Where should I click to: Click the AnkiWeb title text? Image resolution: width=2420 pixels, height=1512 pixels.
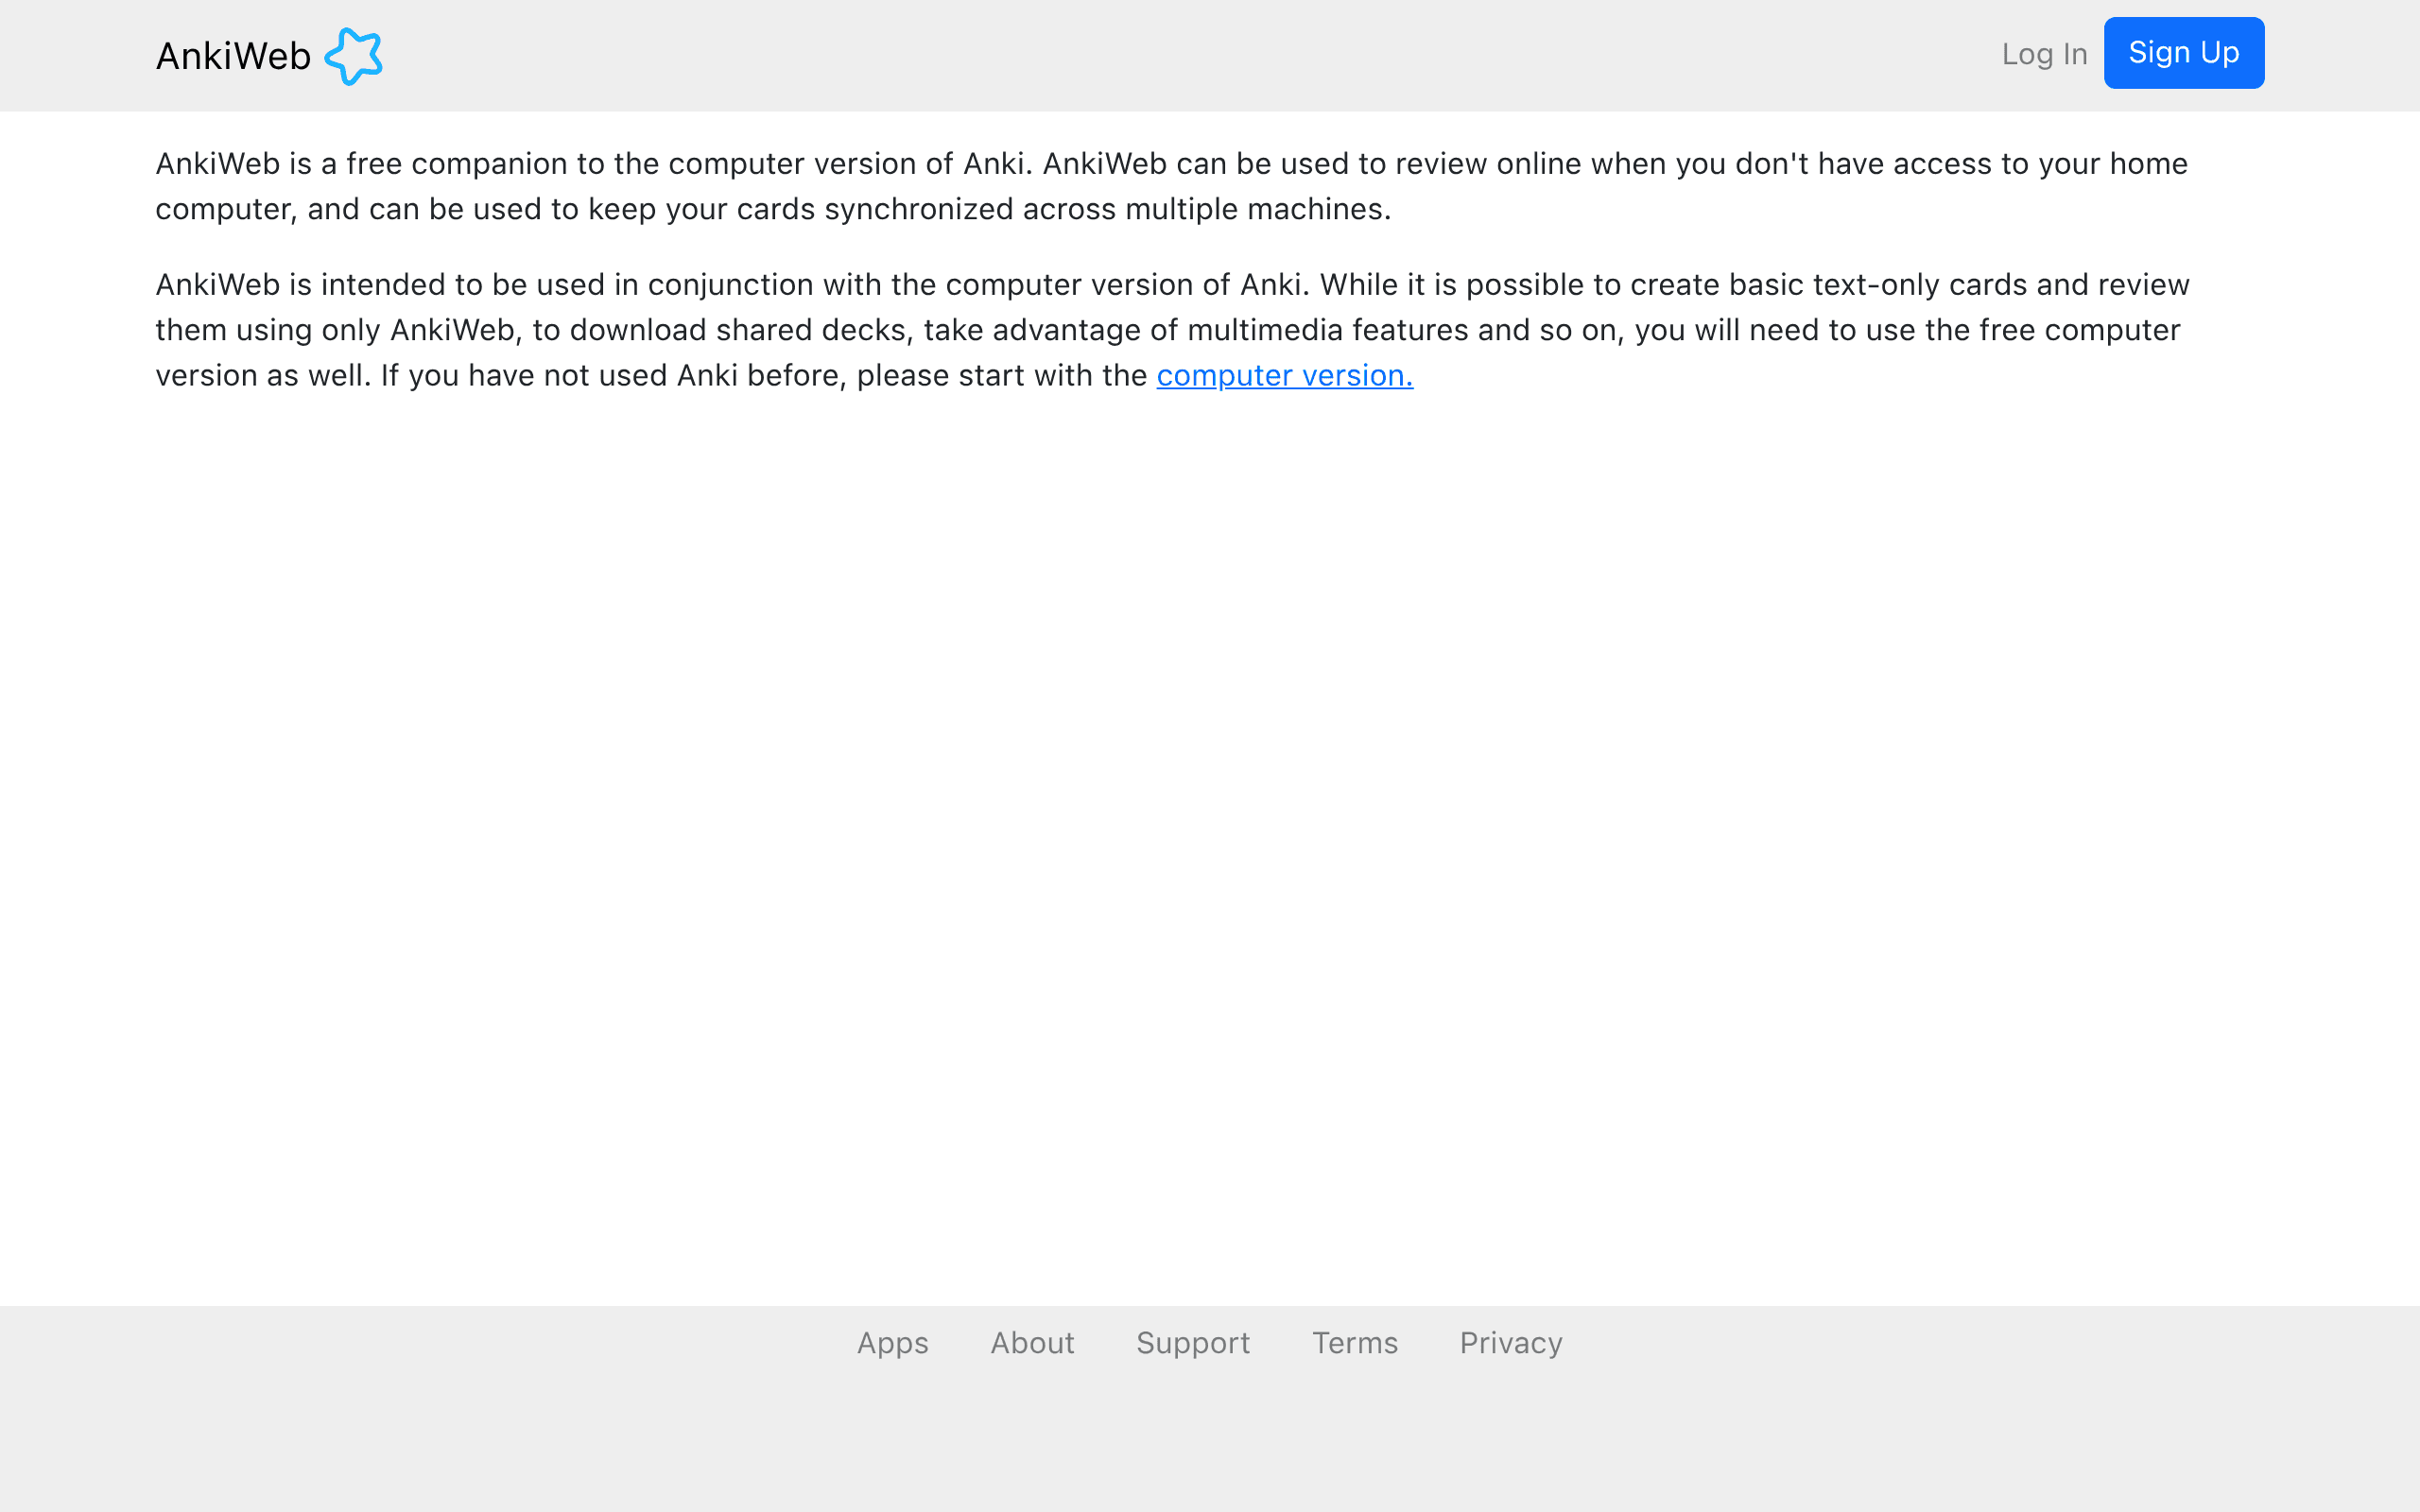pyautogui.click(x=233, y=56)
